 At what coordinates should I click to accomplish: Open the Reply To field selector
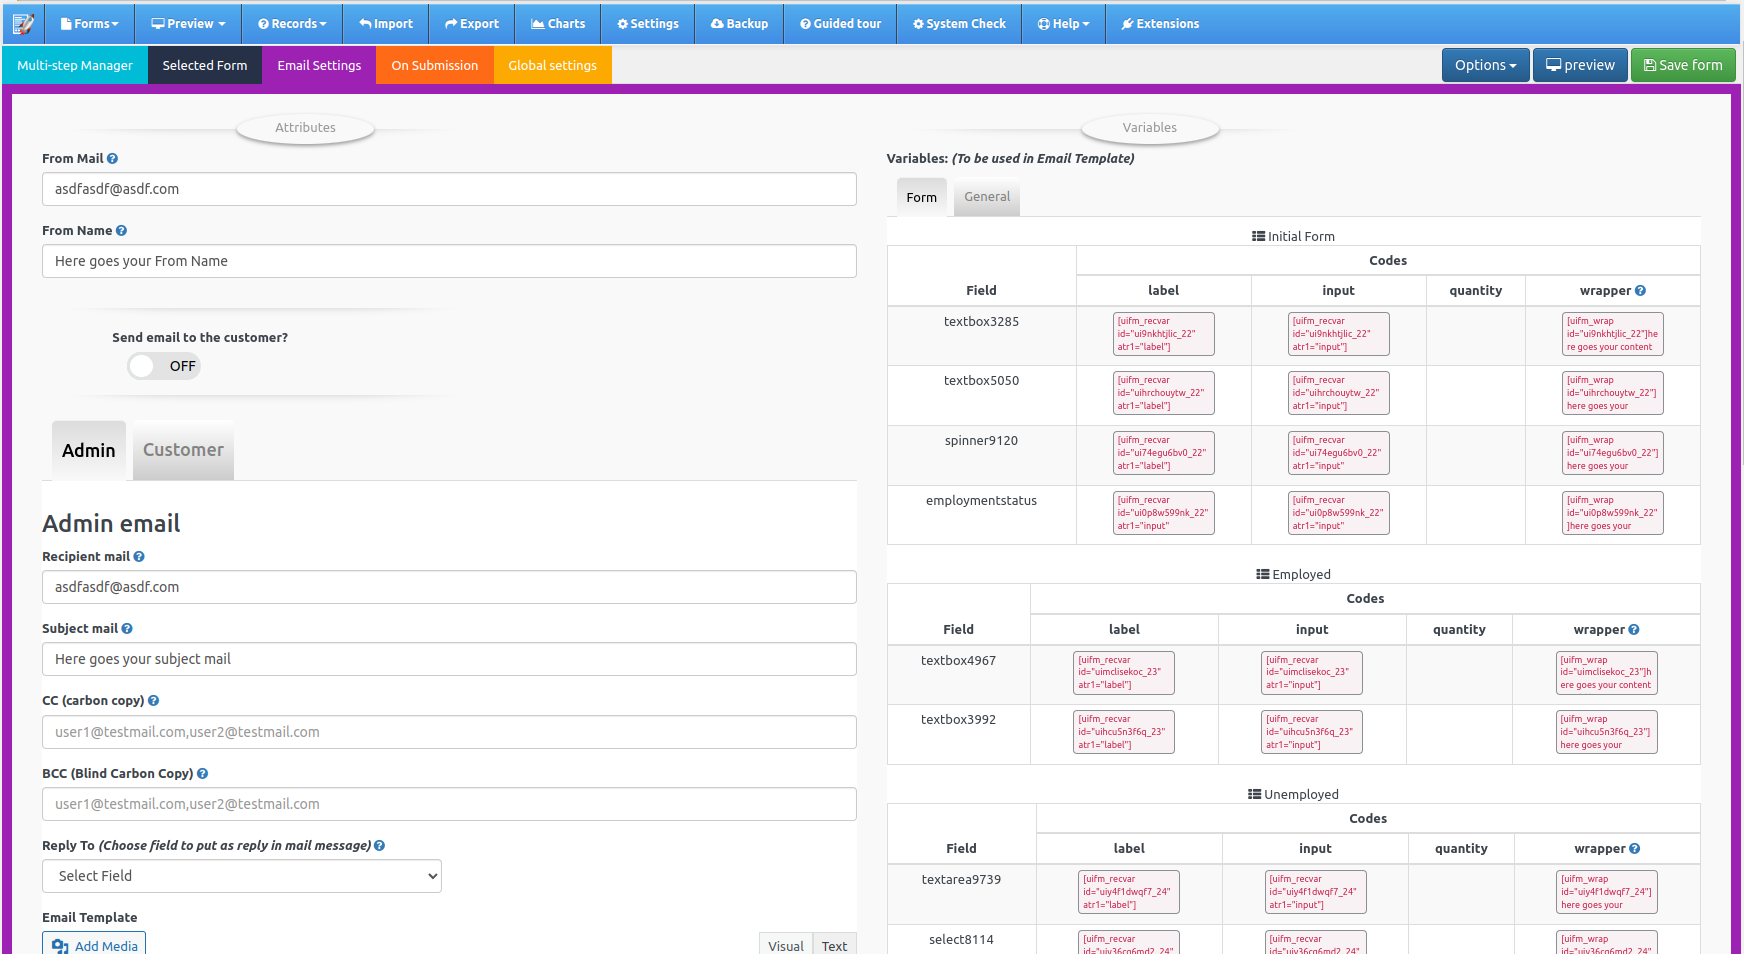[x=241, y=875]
